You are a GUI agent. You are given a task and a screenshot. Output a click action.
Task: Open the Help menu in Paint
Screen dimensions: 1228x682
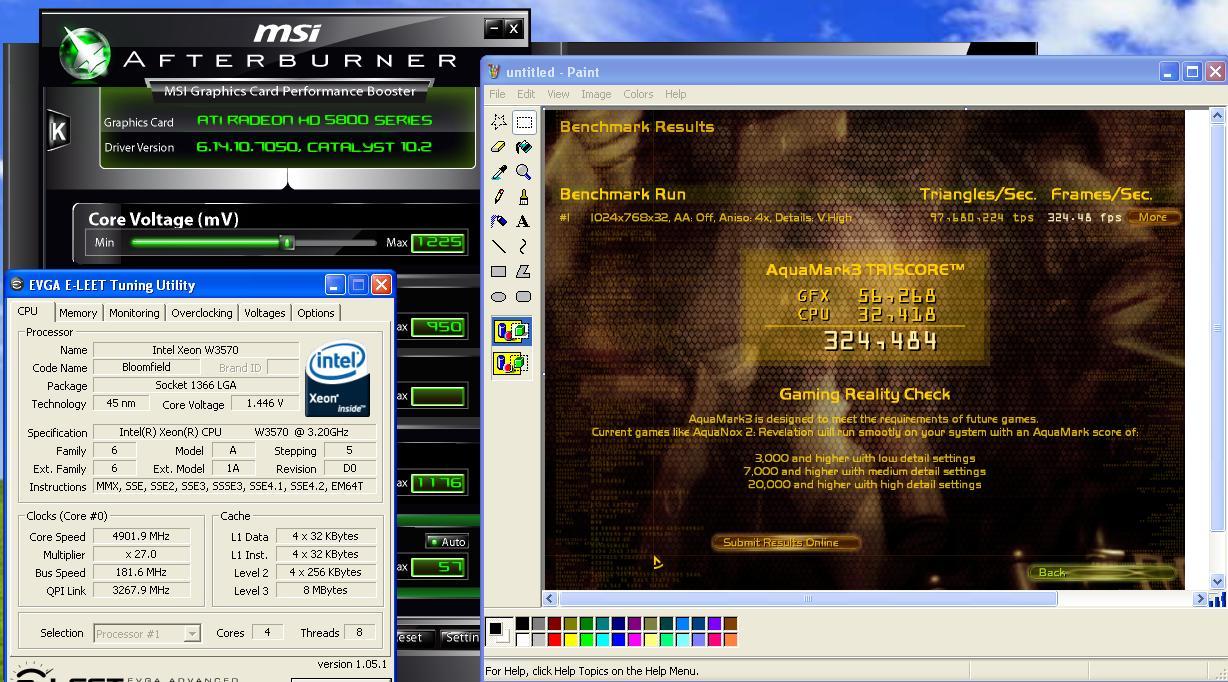(676, 94)
